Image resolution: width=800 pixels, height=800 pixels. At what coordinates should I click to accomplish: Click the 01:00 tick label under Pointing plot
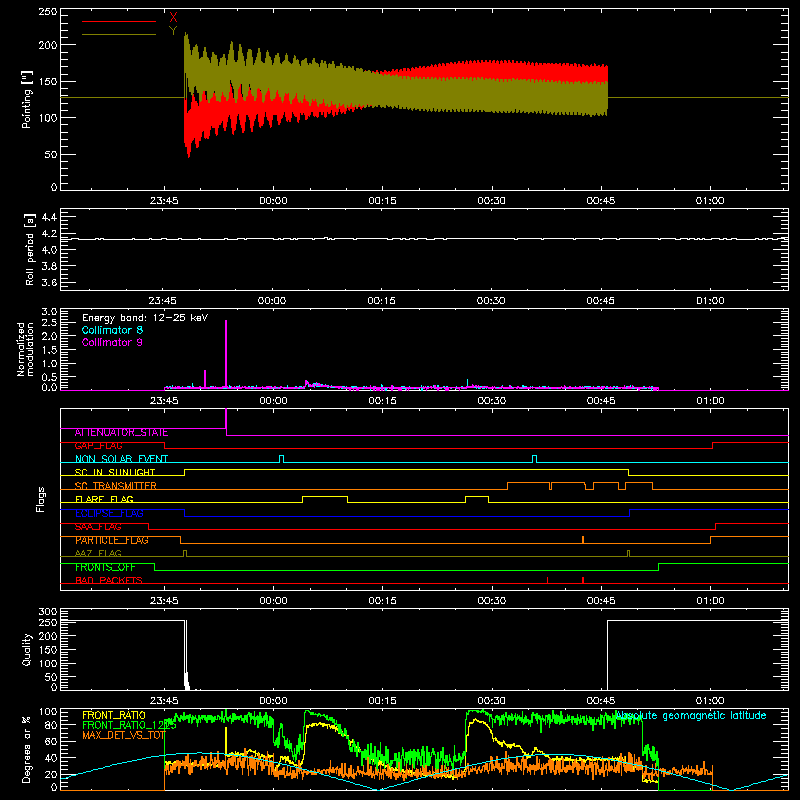click(710, 201)
